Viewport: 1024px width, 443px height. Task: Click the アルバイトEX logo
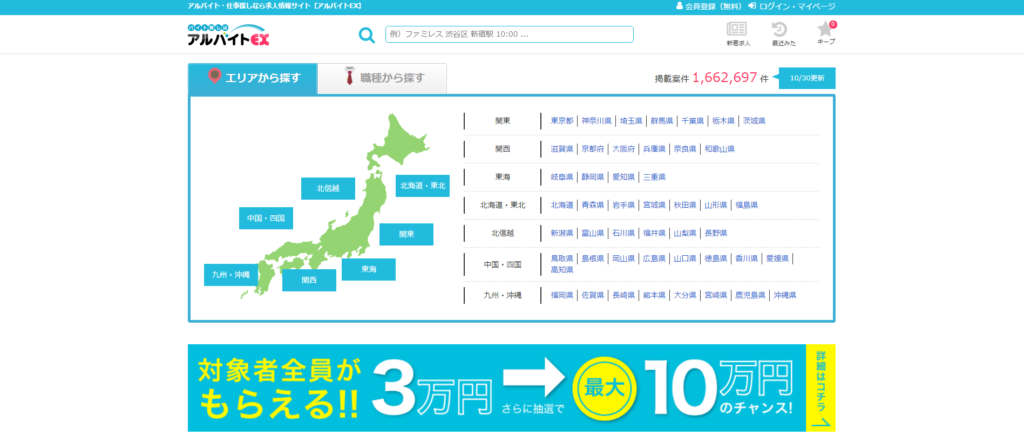click(228, 35)
